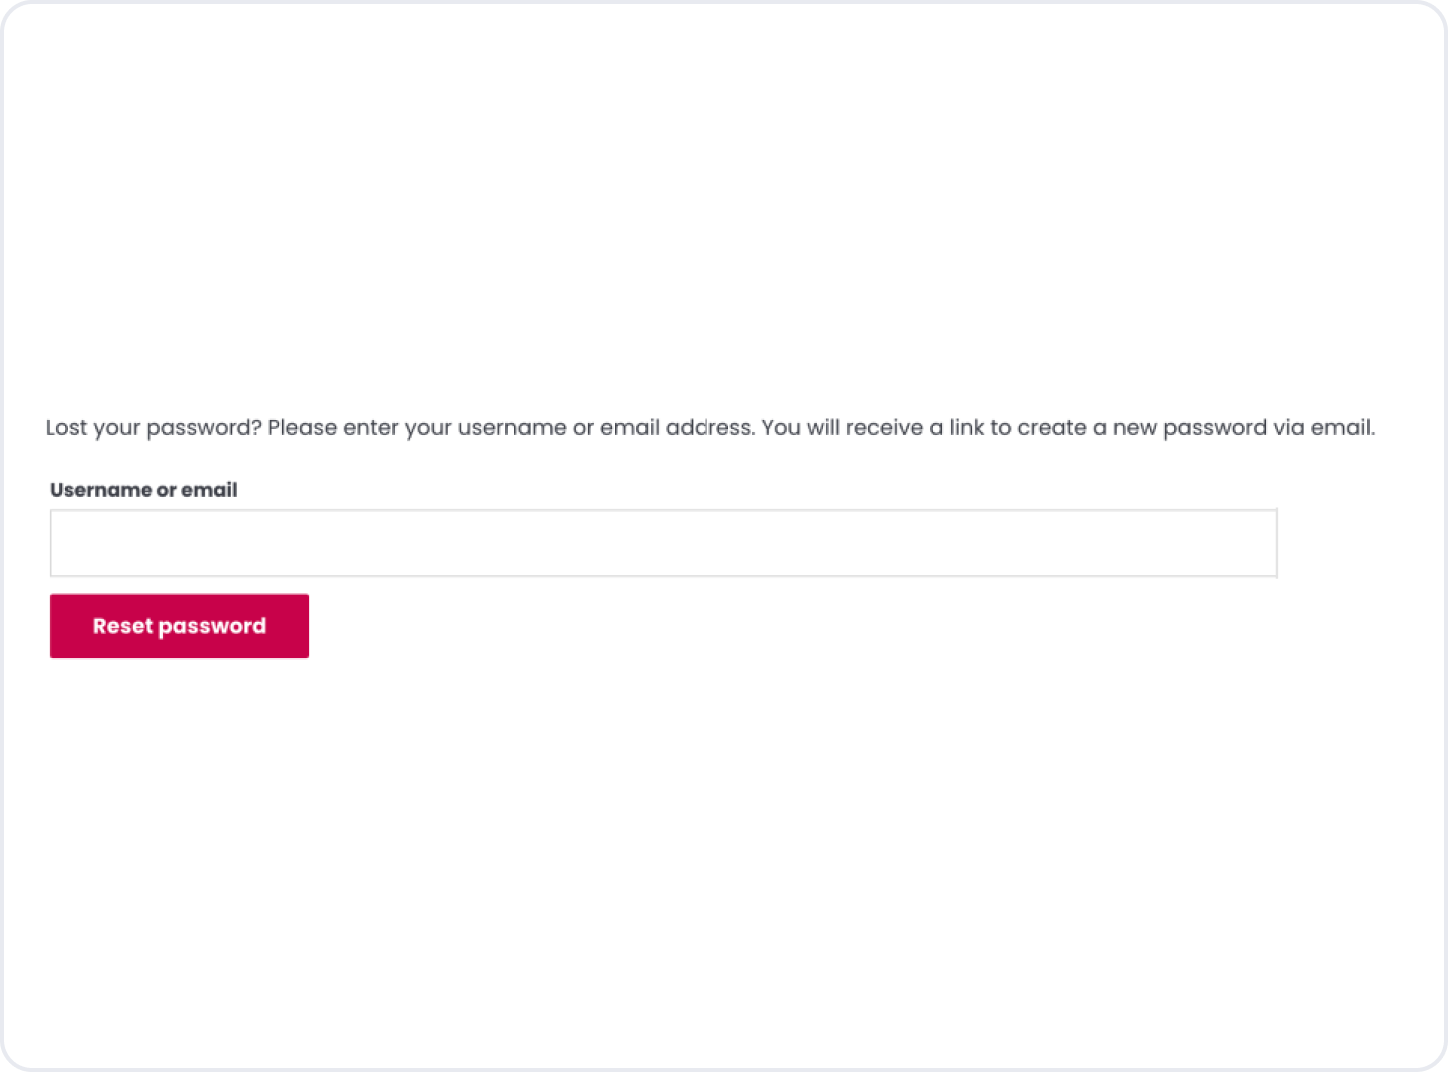Click the word 'email' in the bold label
Viewport: 1448px width, 1072px height.
(x=209, y=490)
